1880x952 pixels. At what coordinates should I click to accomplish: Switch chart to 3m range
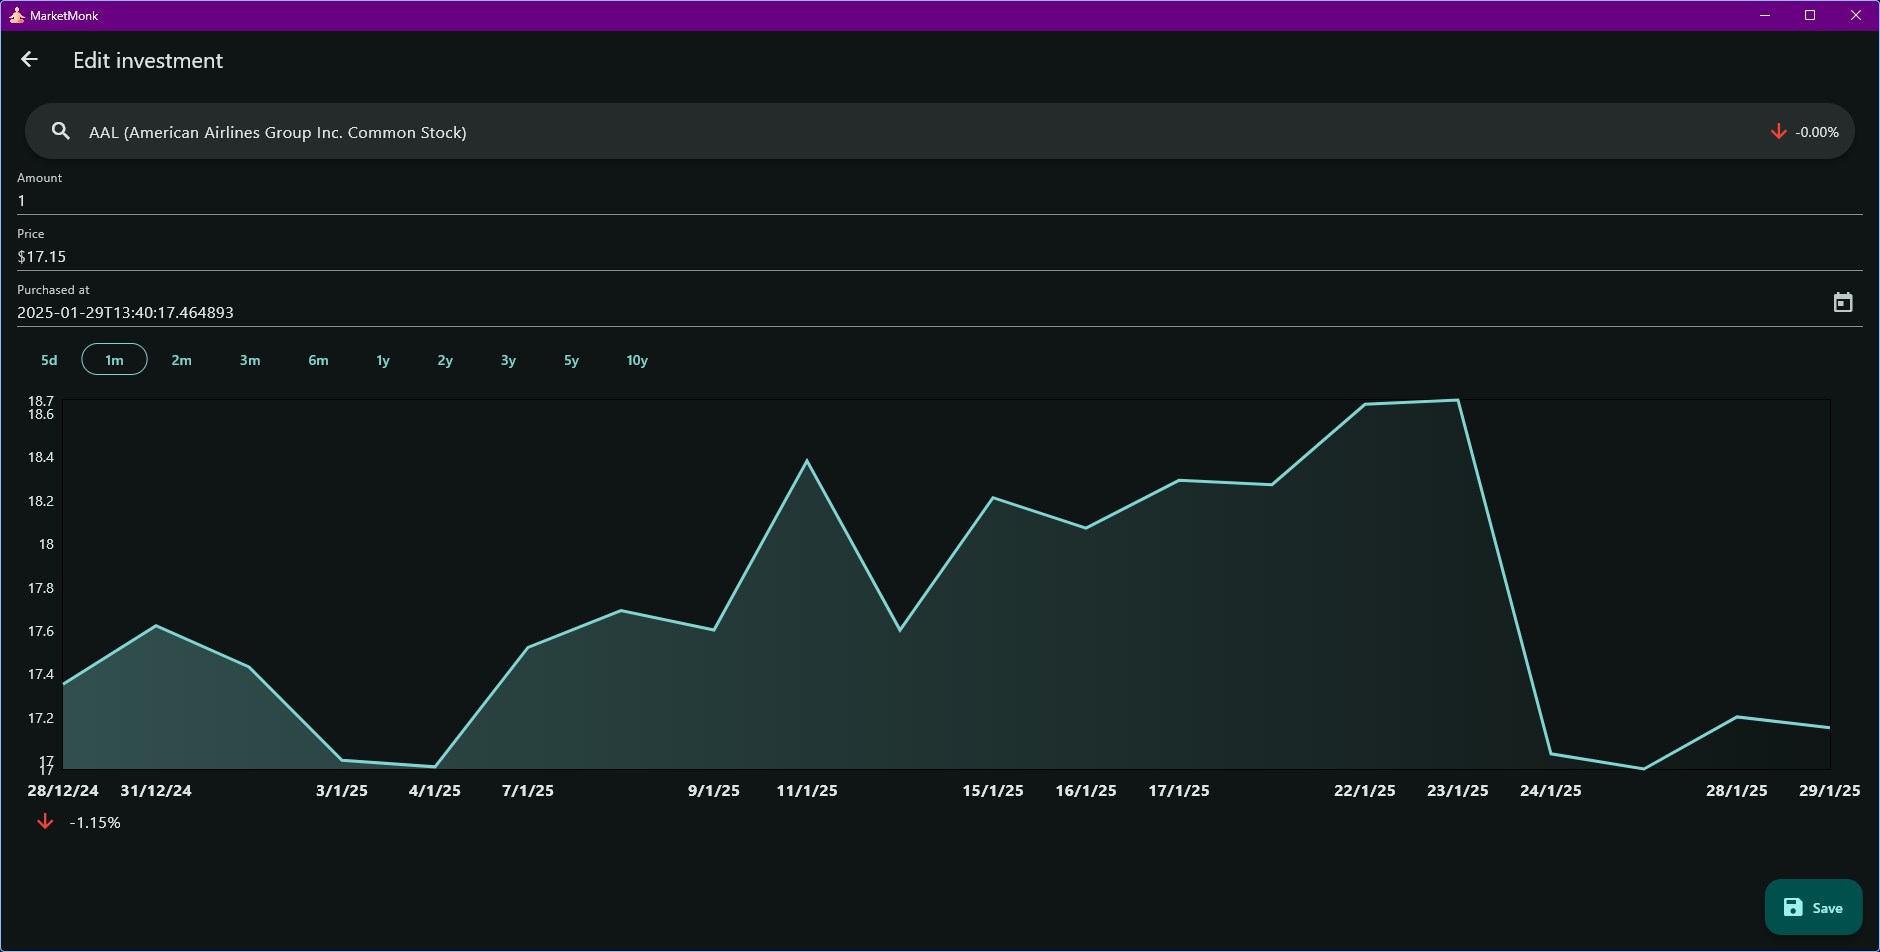click(x=250, y=360)
